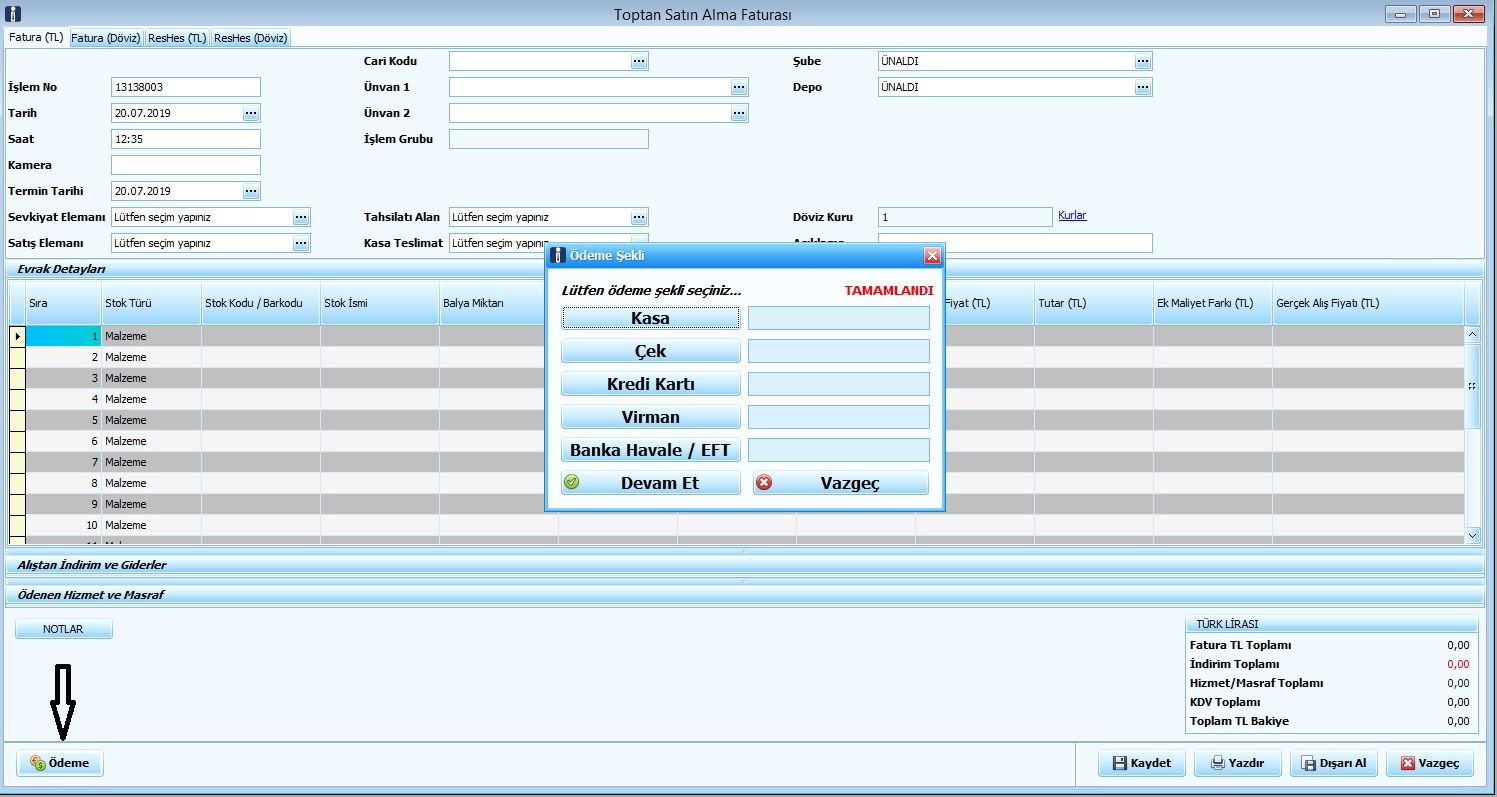This screenshot has width=1497, height=797.
Task: Close the Ödeme Şekli dialog
Action: tap(932, 256)
